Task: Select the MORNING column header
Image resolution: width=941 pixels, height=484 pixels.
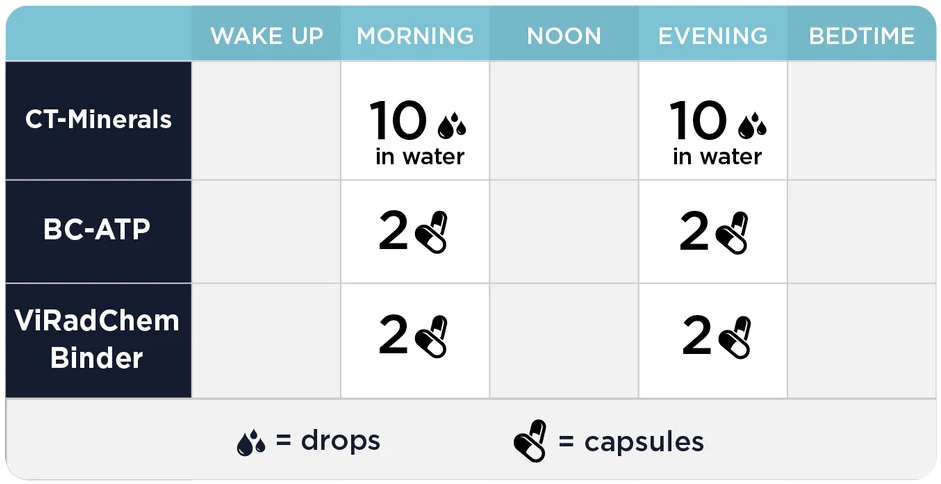Action: [415, 36]
